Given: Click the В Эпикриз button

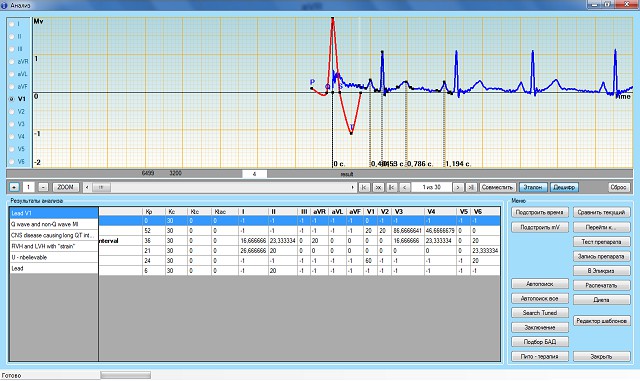Looking at the screenshot, I should pyautogui.click(x=601, y=271).
